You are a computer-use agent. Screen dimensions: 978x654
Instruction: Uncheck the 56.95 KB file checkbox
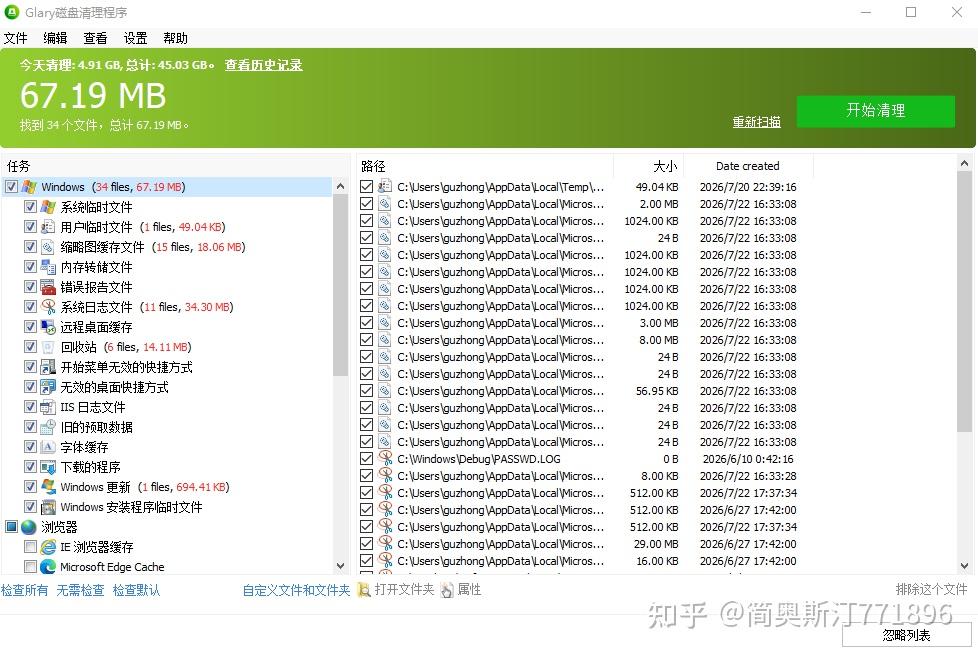tap(367, 390)
